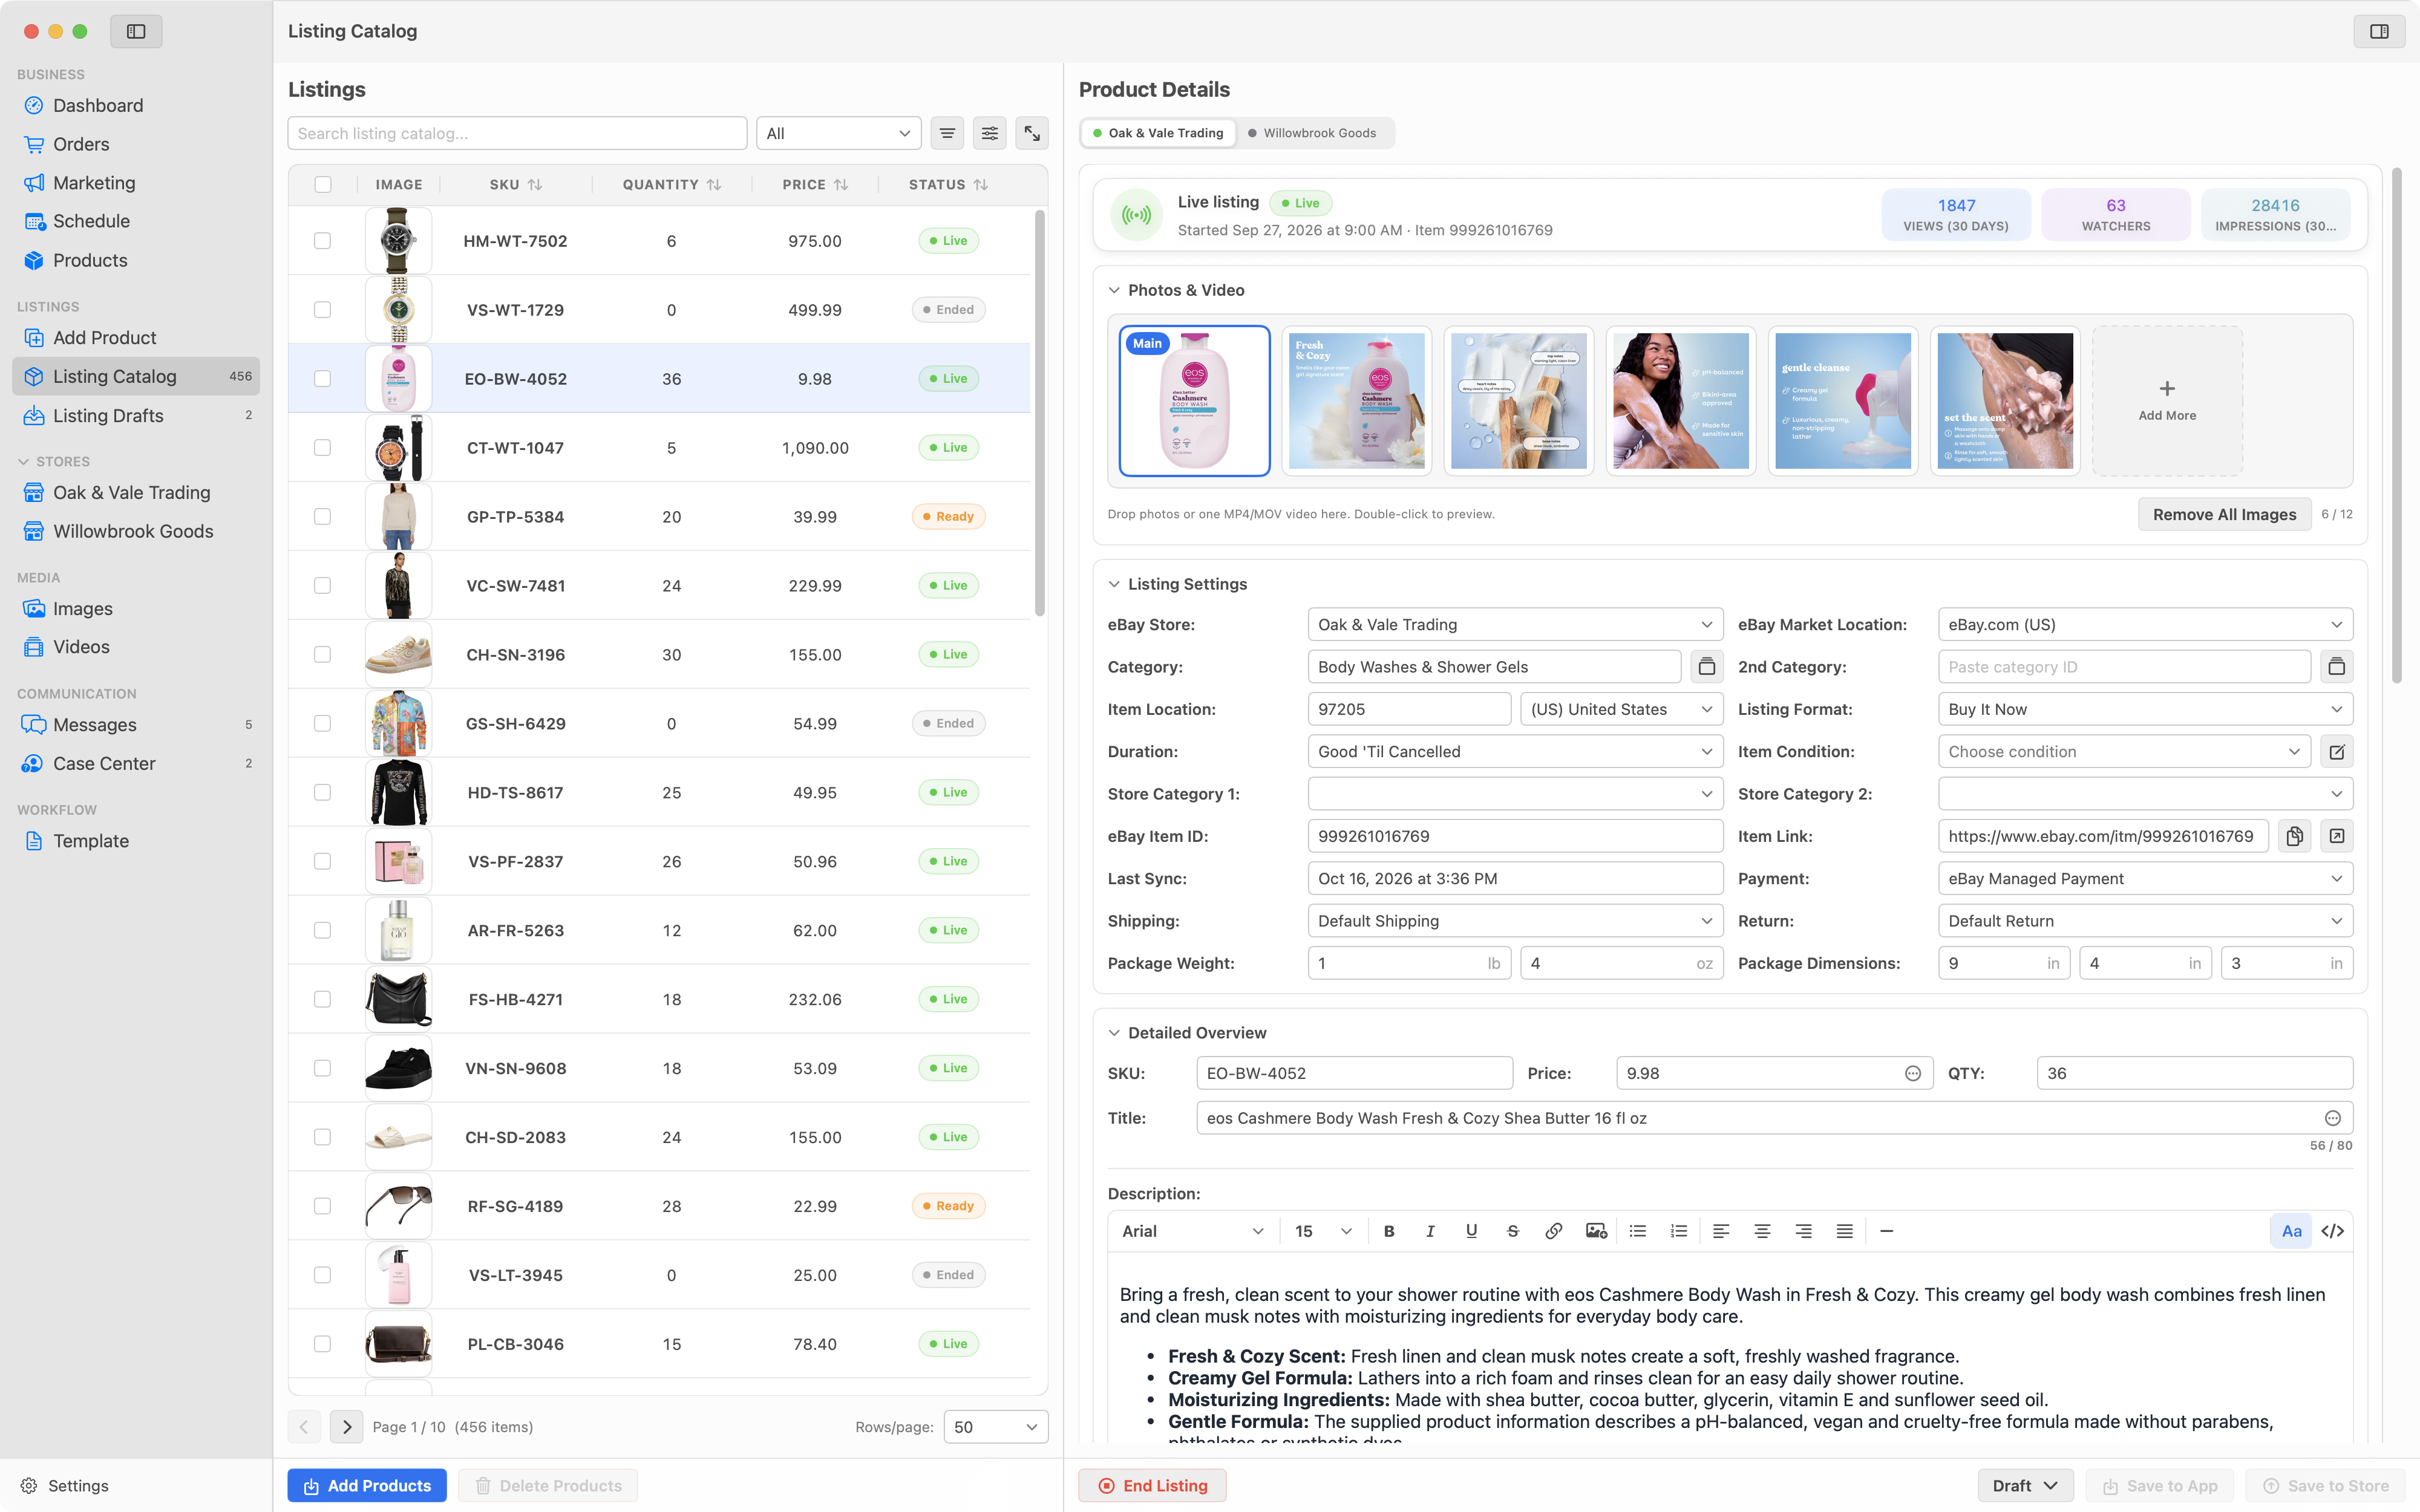Screen dimensions: 2420x1512
Task: Expand listings table with arrows icon
Action: point(1032,133)
